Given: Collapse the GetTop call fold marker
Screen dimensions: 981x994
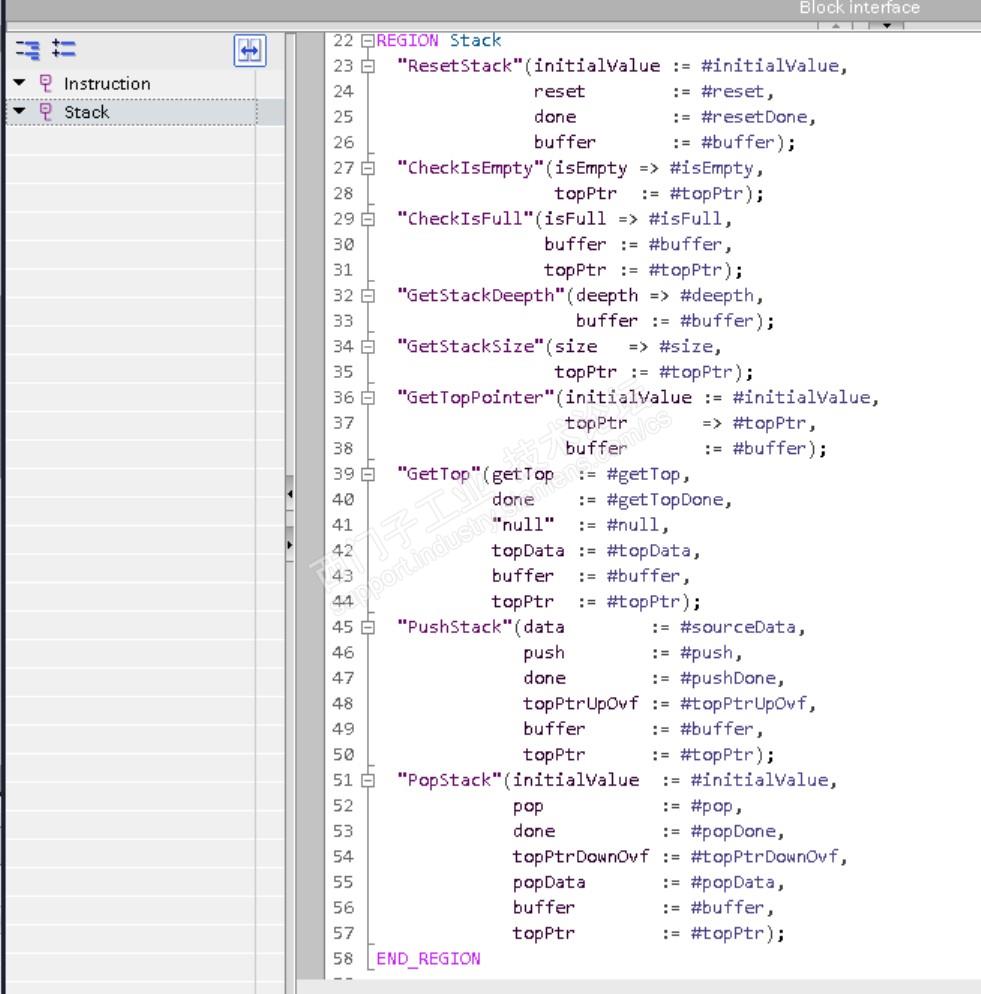Looking at the screenshot, I should (x=368, y=474).
